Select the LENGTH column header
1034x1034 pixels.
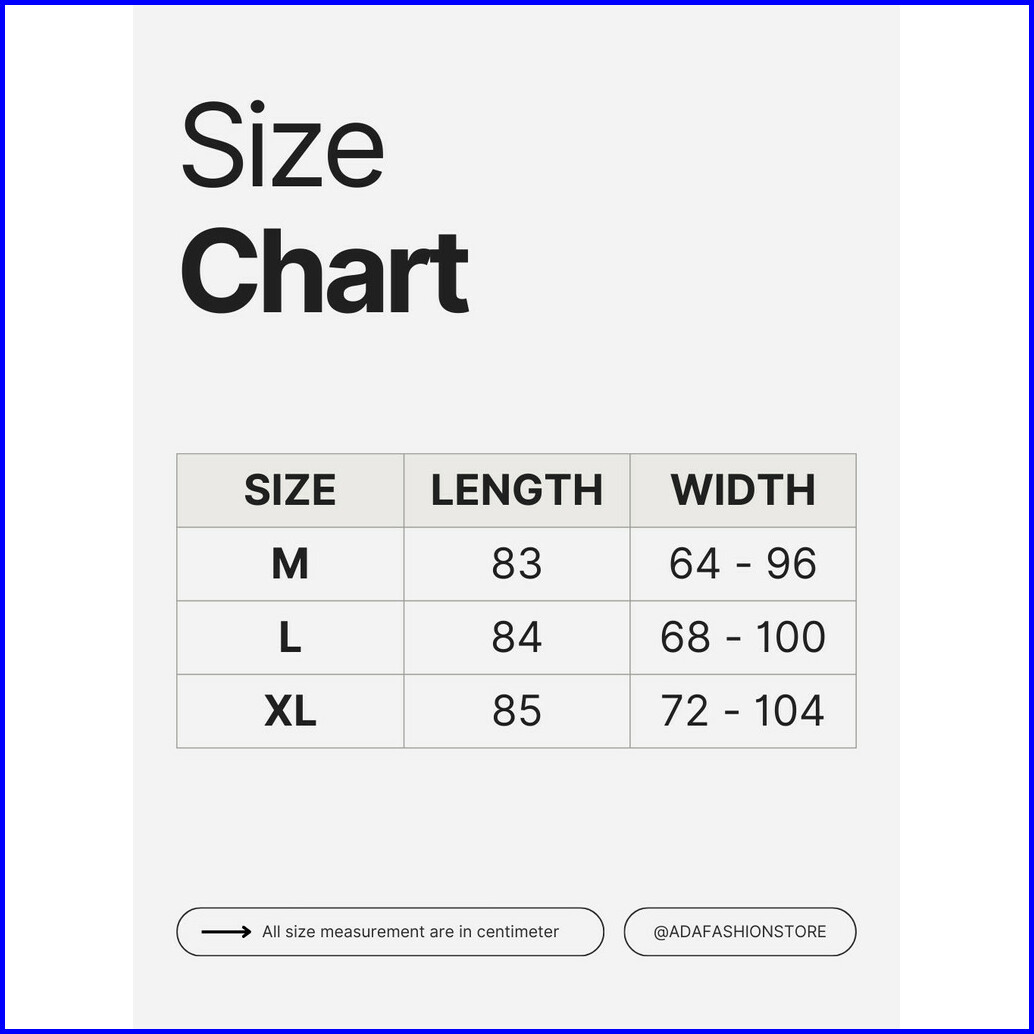tap(516, 490)
